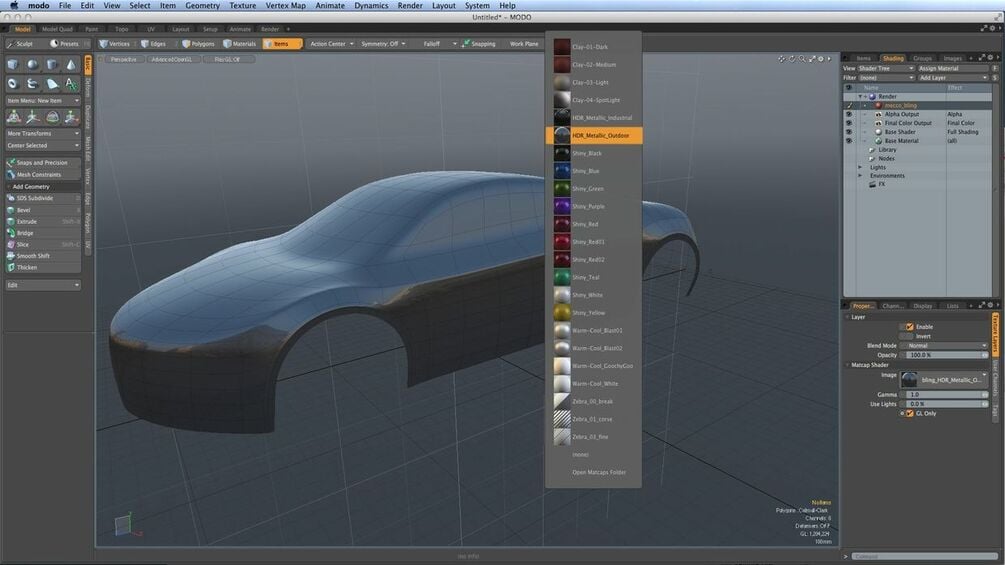The image size is (1005, 565).
Task: Open the Sculpt tools
Action: click(x=20, y=44)
